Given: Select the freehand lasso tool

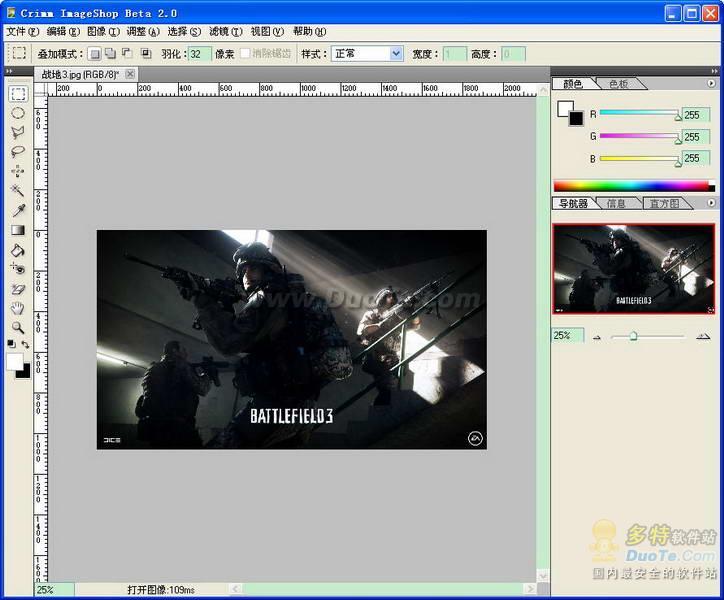Looking at the screenshot, I should pos(18,152).
